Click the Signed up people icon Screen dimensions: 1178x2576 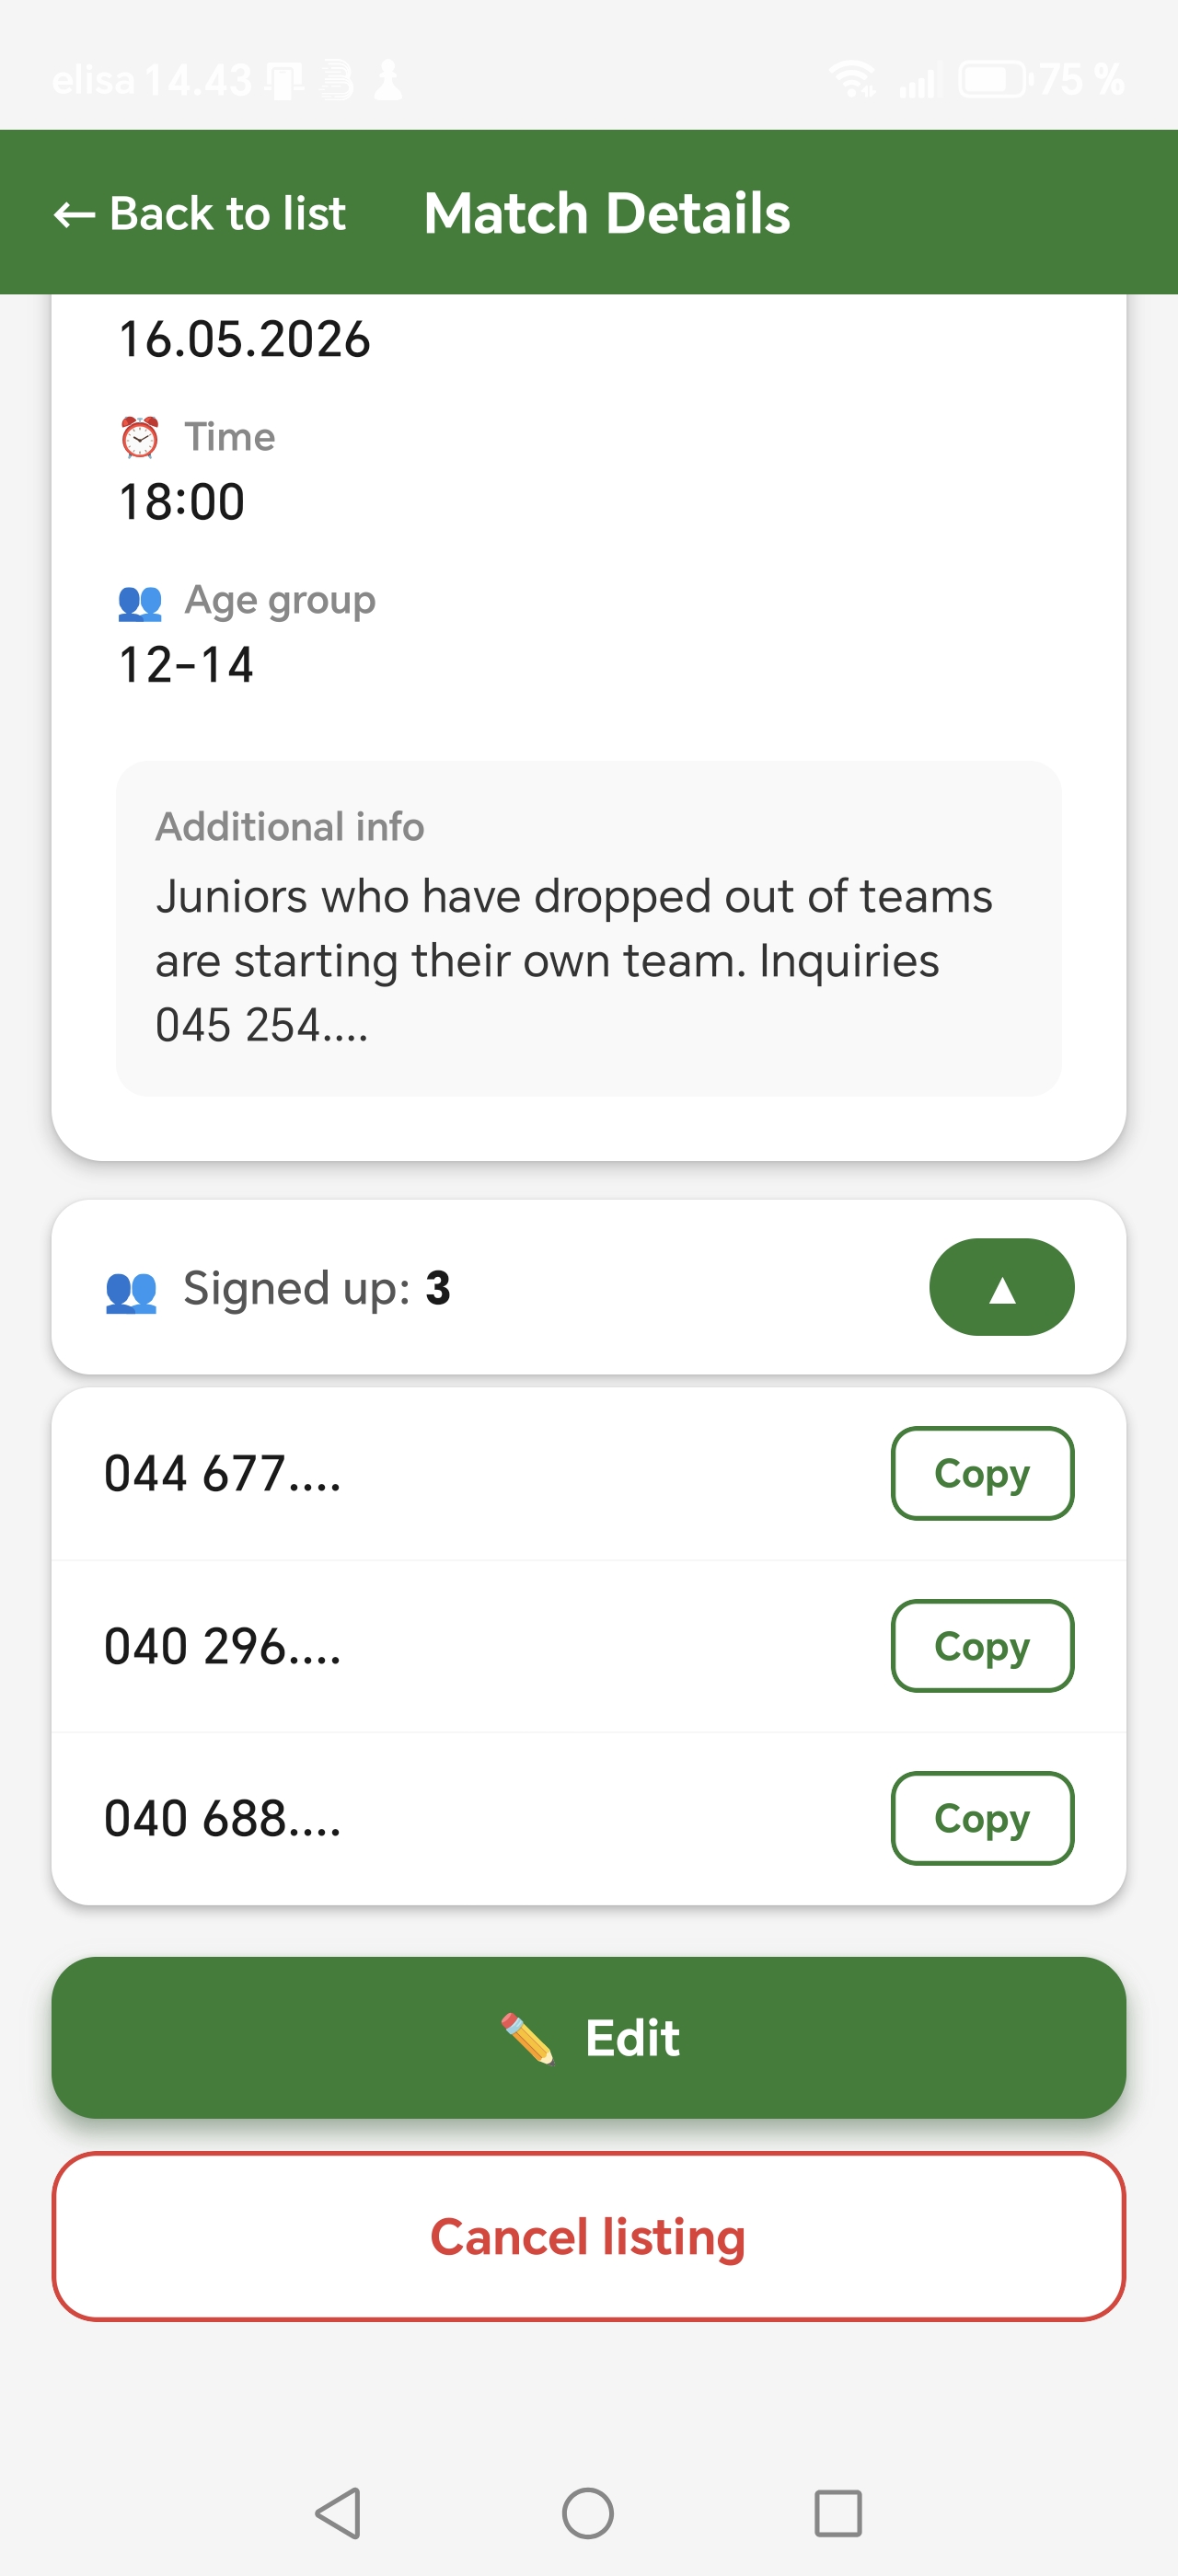pos(131,1291)
